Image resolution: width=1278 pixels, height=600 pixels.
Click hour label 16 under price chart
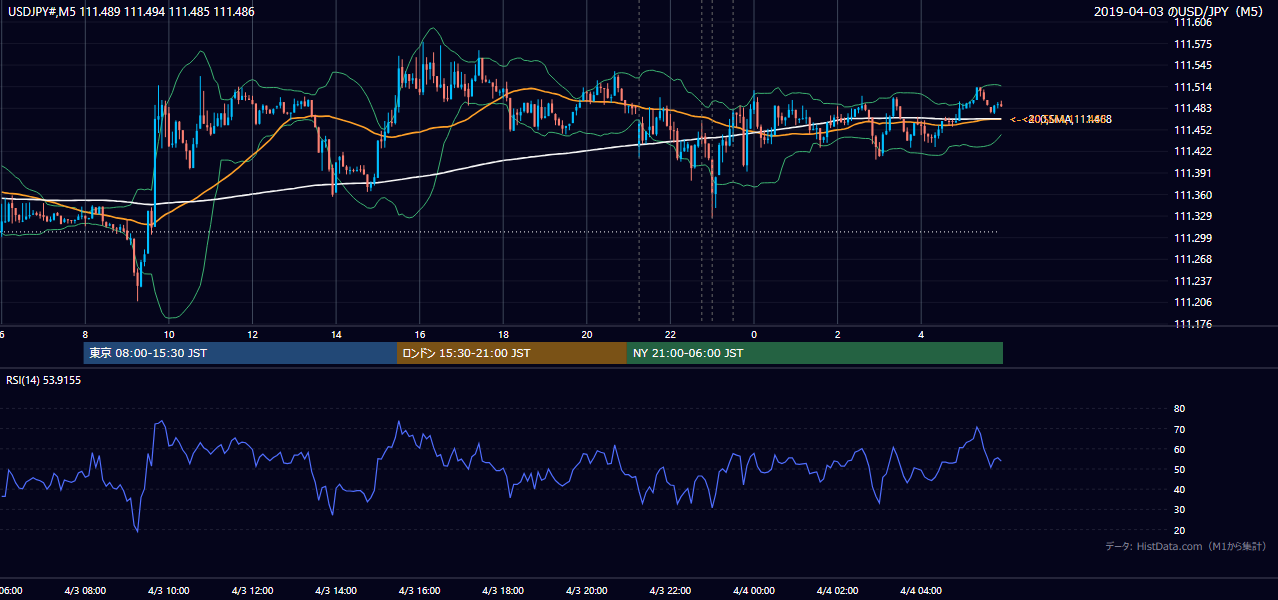(x=420, y=334)
